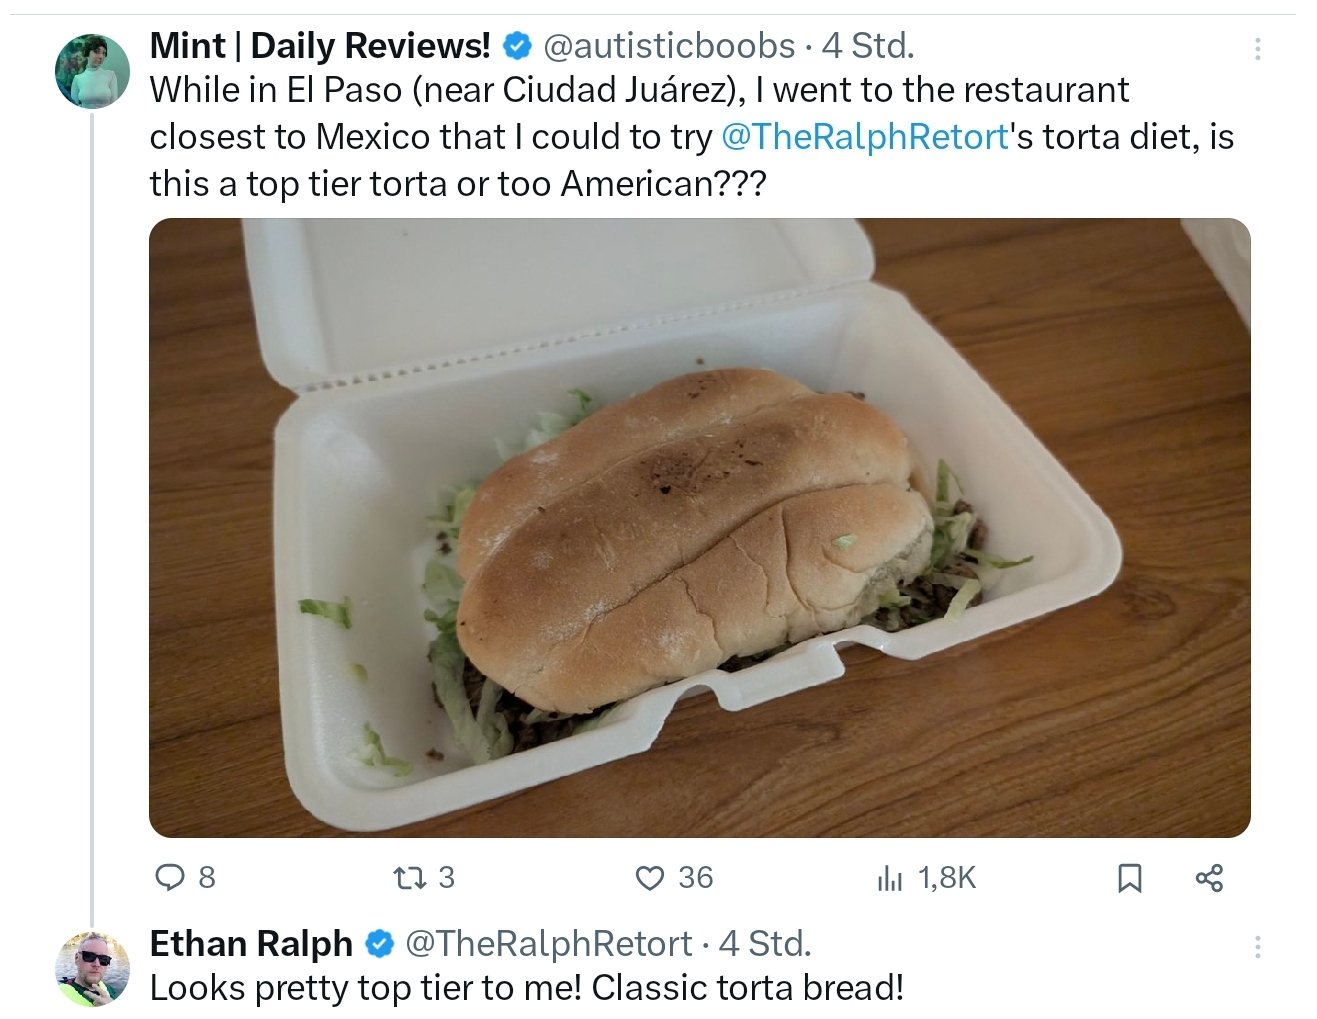Screen dimensions: 1317x1019
Task: Bookmark Mint's tweet
Action: pos(1129,878)
